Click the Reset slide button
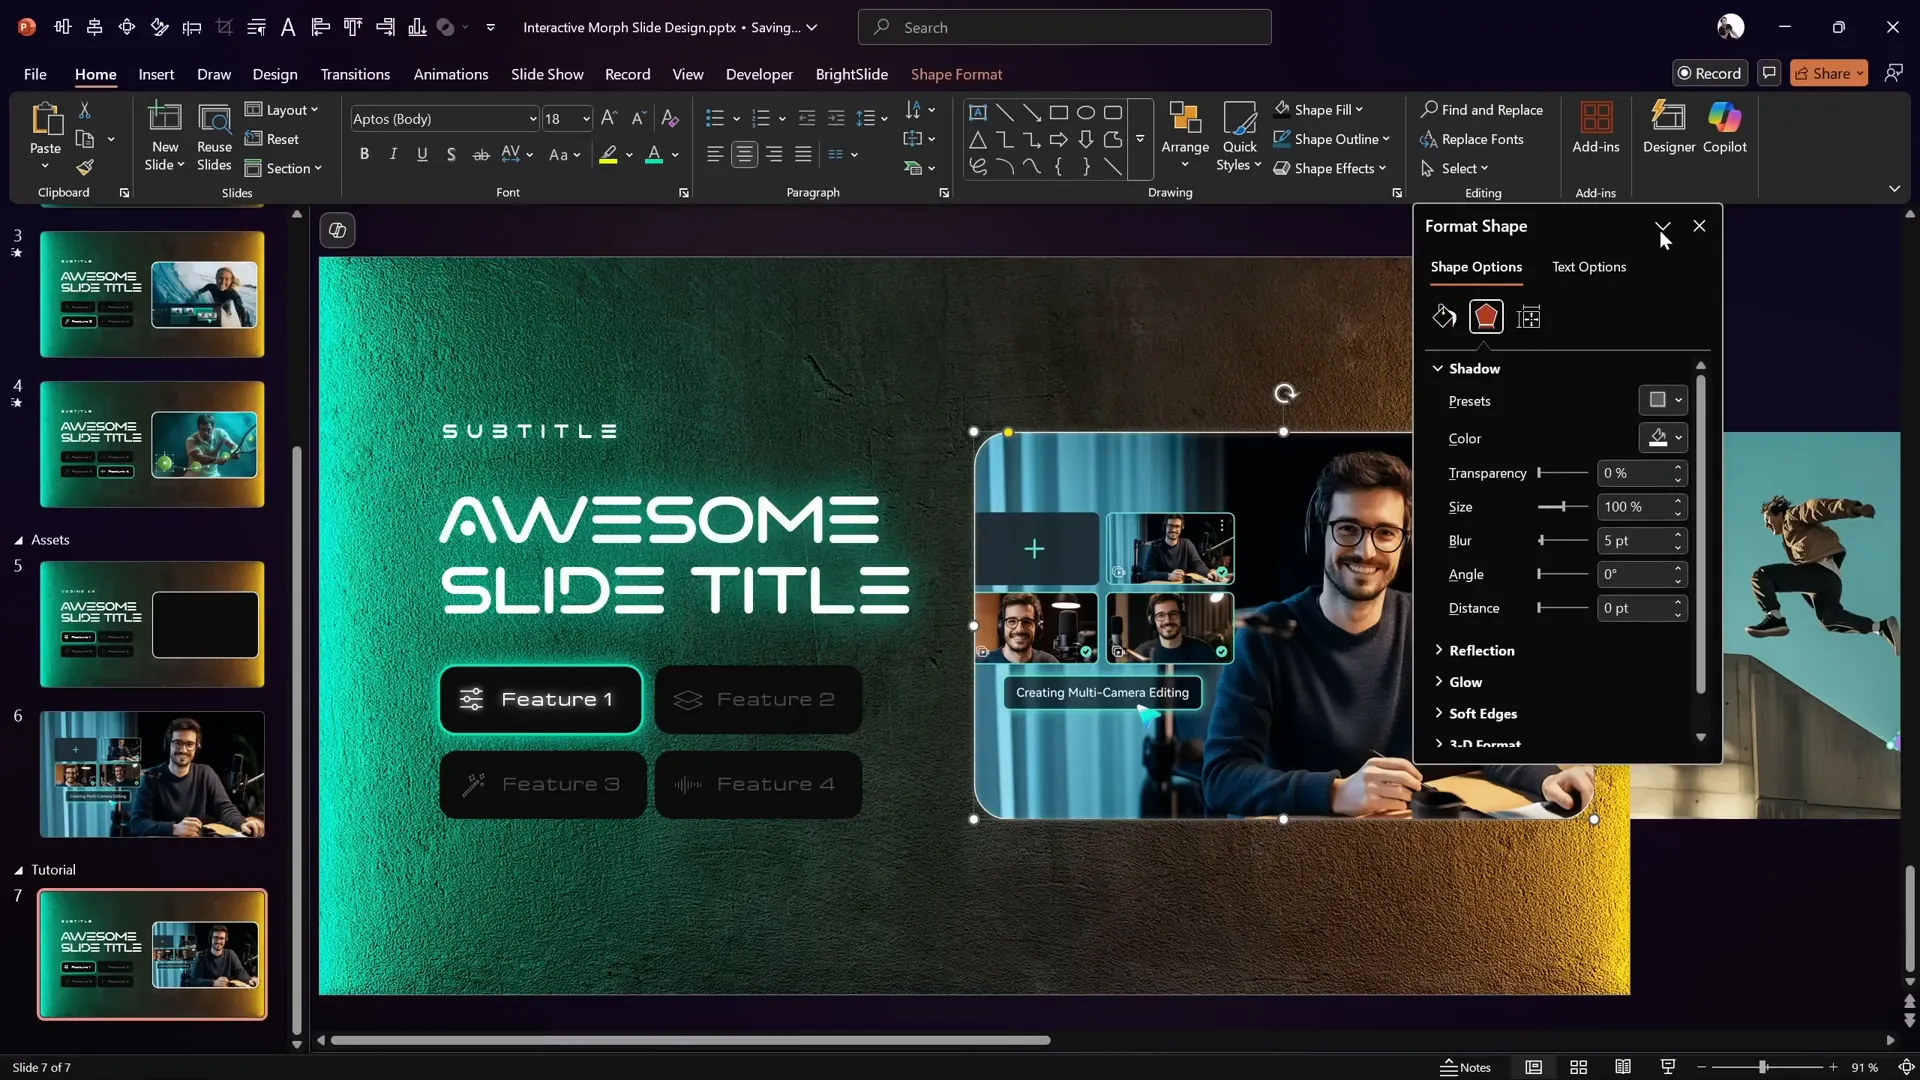 pyautogui.click(x=272, y=139)
